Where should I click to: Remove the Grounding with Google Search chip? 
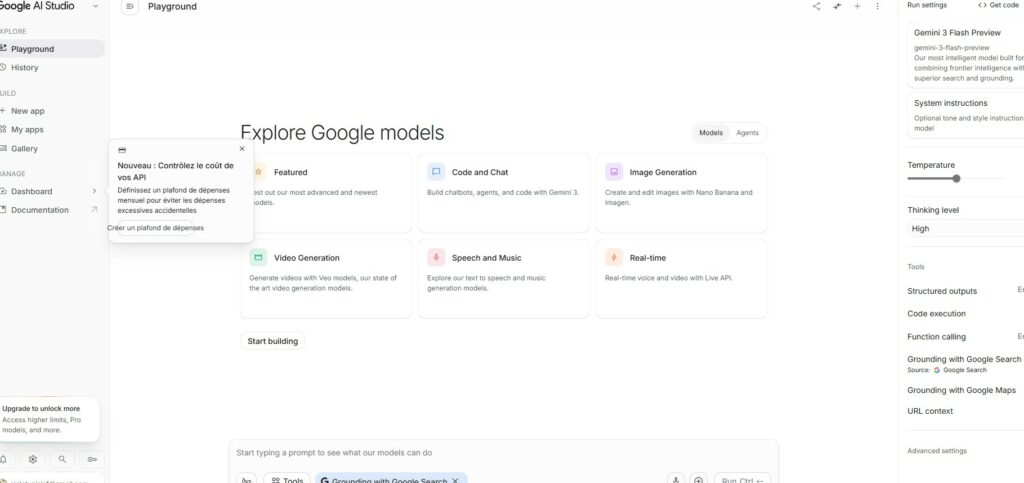tap(455, 480)
